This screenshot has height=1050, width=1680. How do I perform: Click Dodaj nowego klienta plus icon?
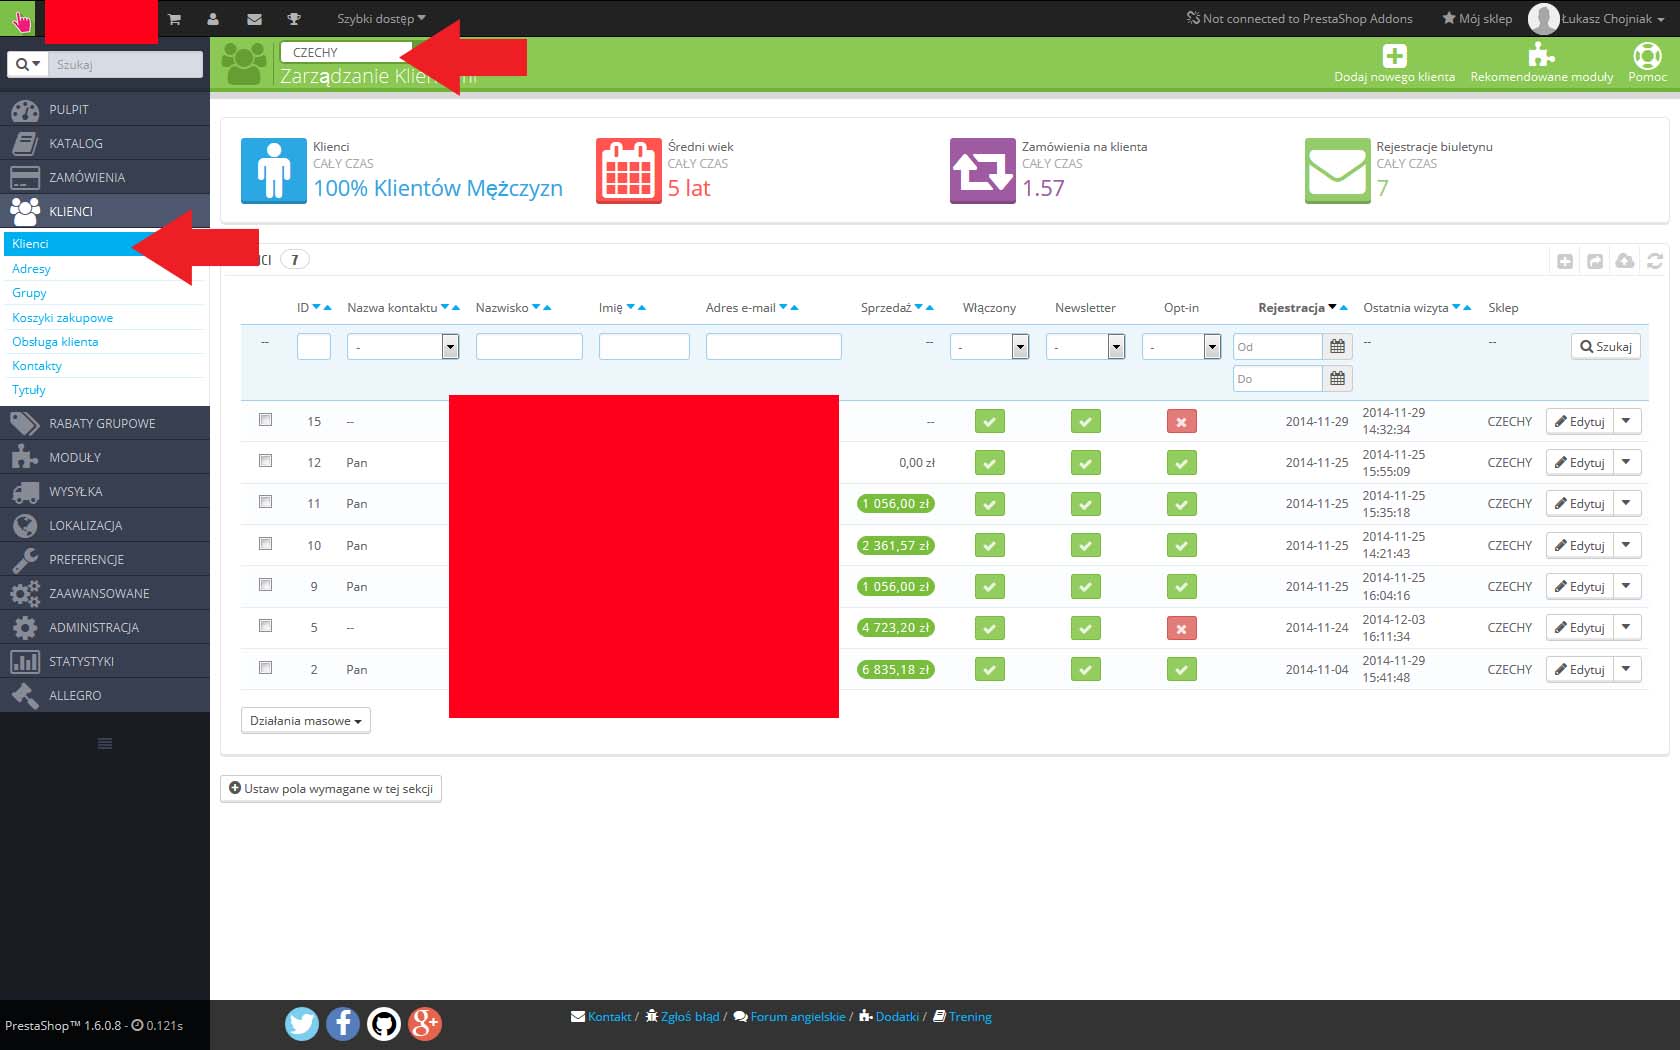coord(1394,56)
